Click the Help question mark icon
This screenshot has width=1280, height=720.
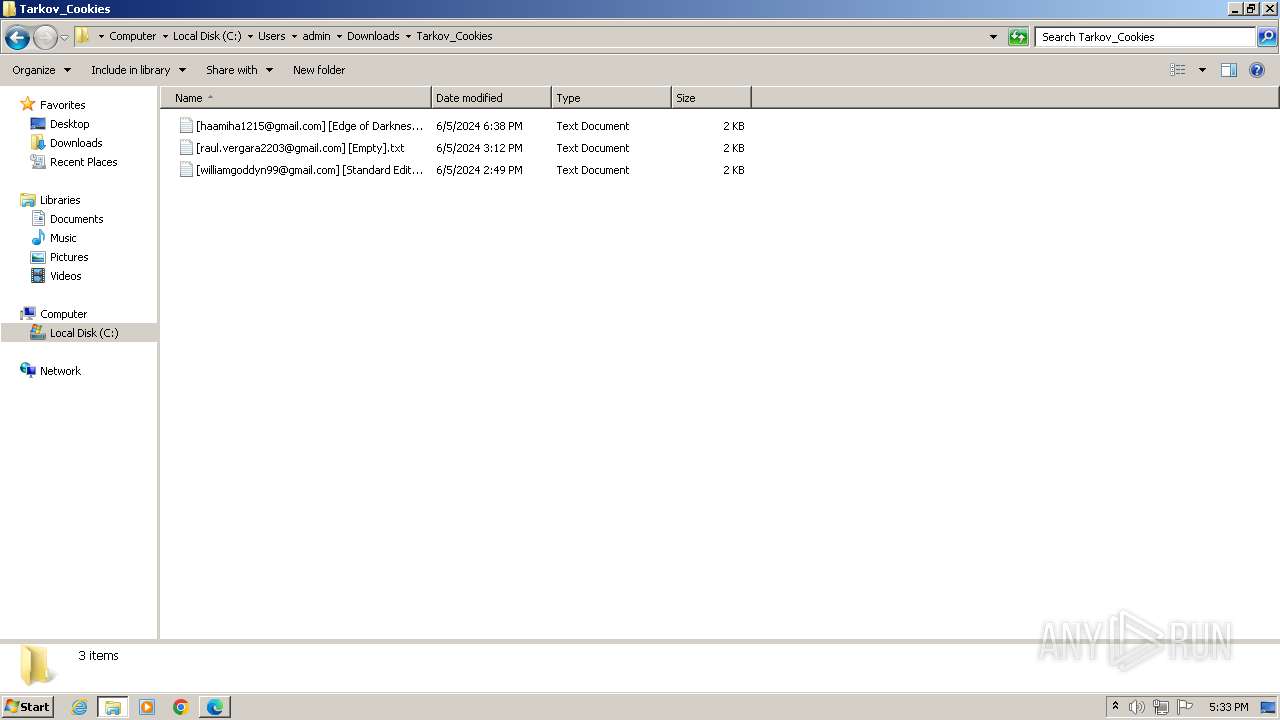pos(1257,70)
